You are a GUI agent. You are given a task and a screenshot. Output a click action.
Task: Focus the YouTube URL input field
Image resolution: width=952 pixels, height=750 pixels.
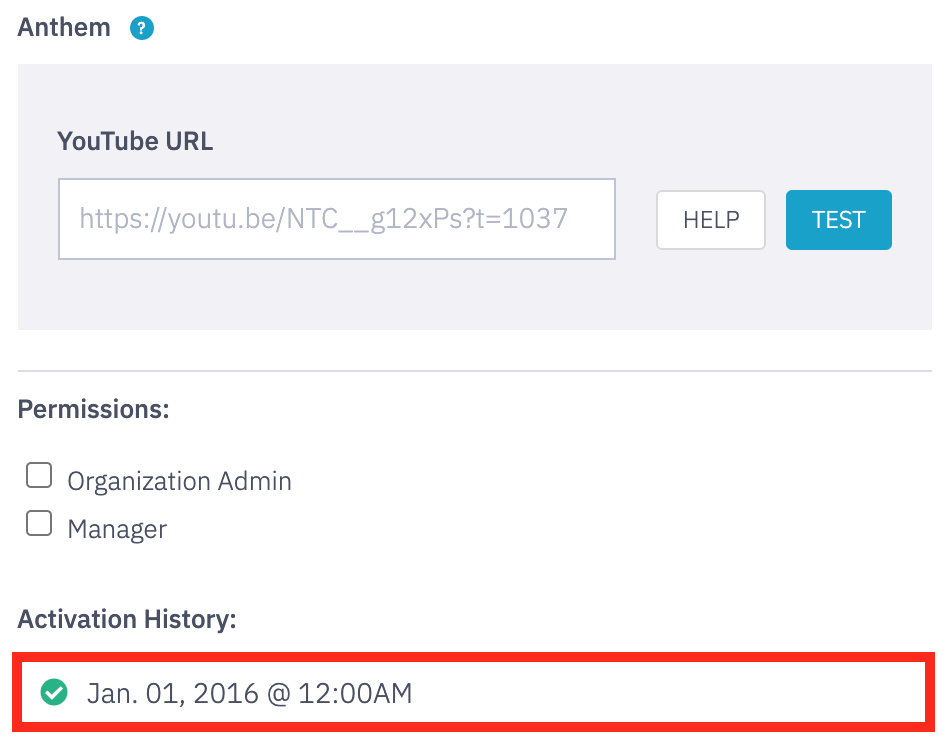pos(337,219)
